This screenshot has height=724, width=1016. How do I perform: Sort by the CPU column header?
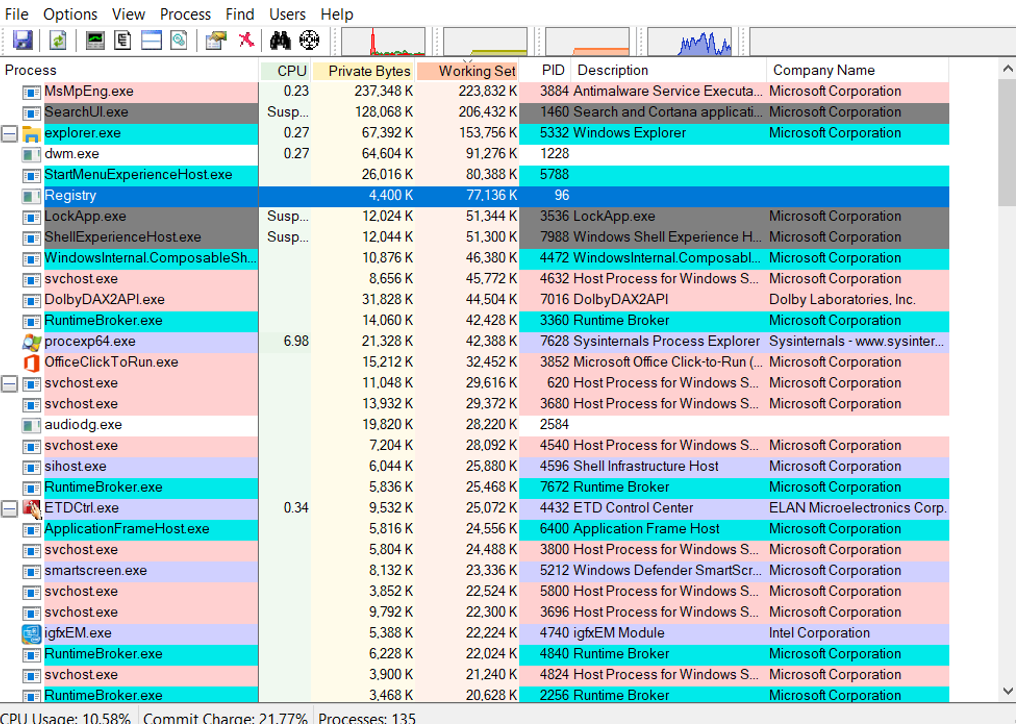pos(285,70)
